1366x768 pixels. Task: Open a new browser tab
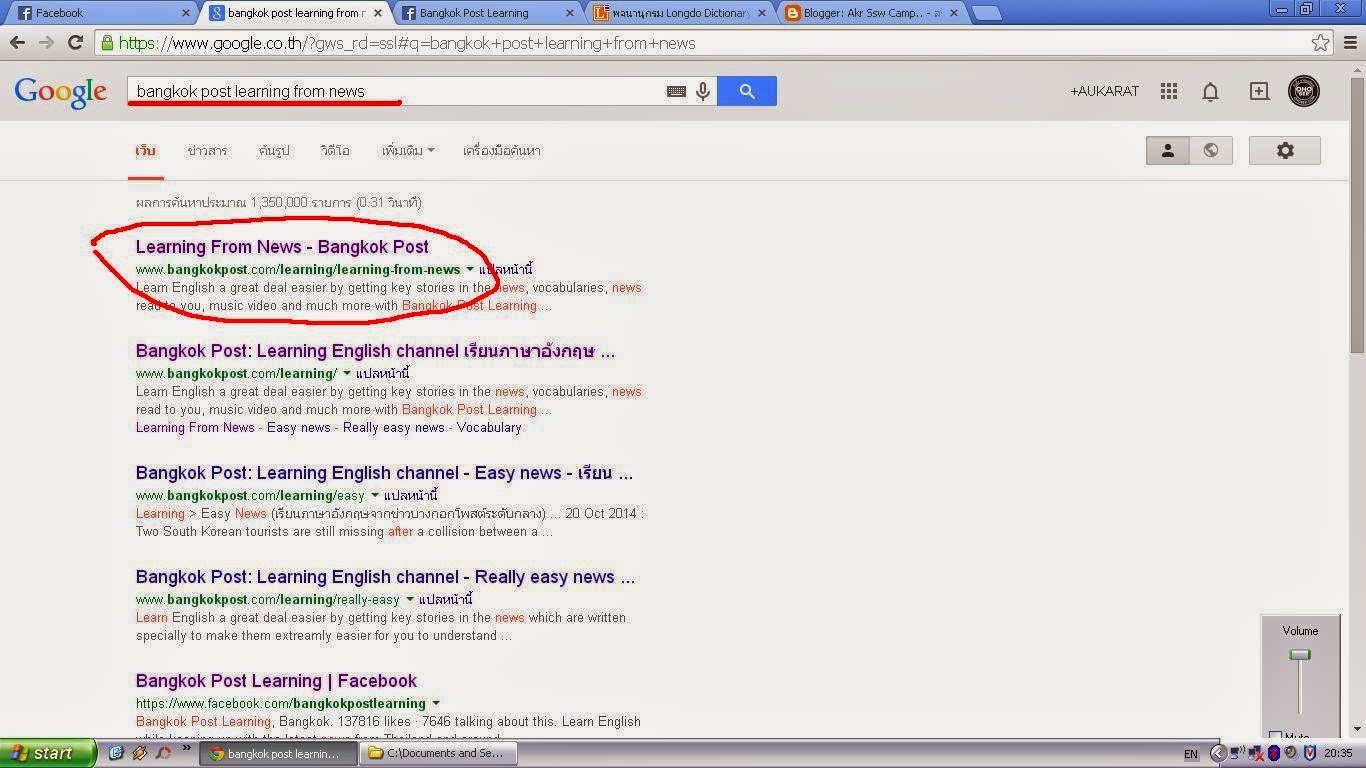coord(986,13)
